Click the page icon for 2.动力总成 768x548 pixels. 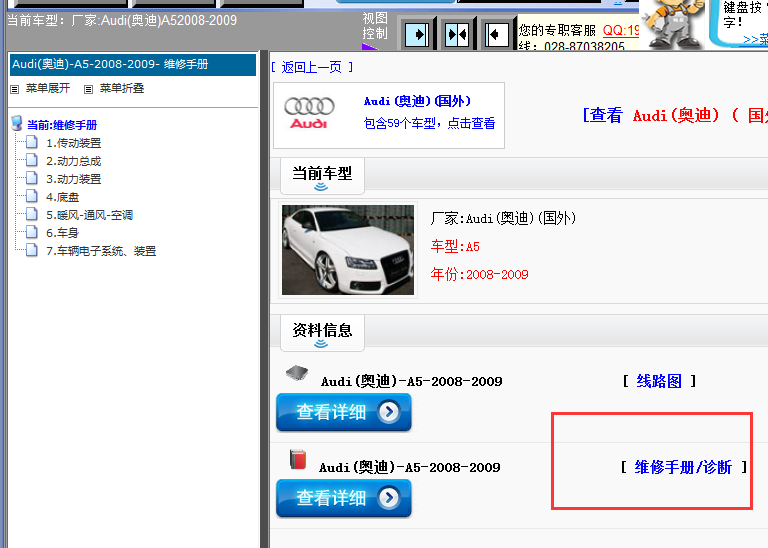(x=32, y=160)
